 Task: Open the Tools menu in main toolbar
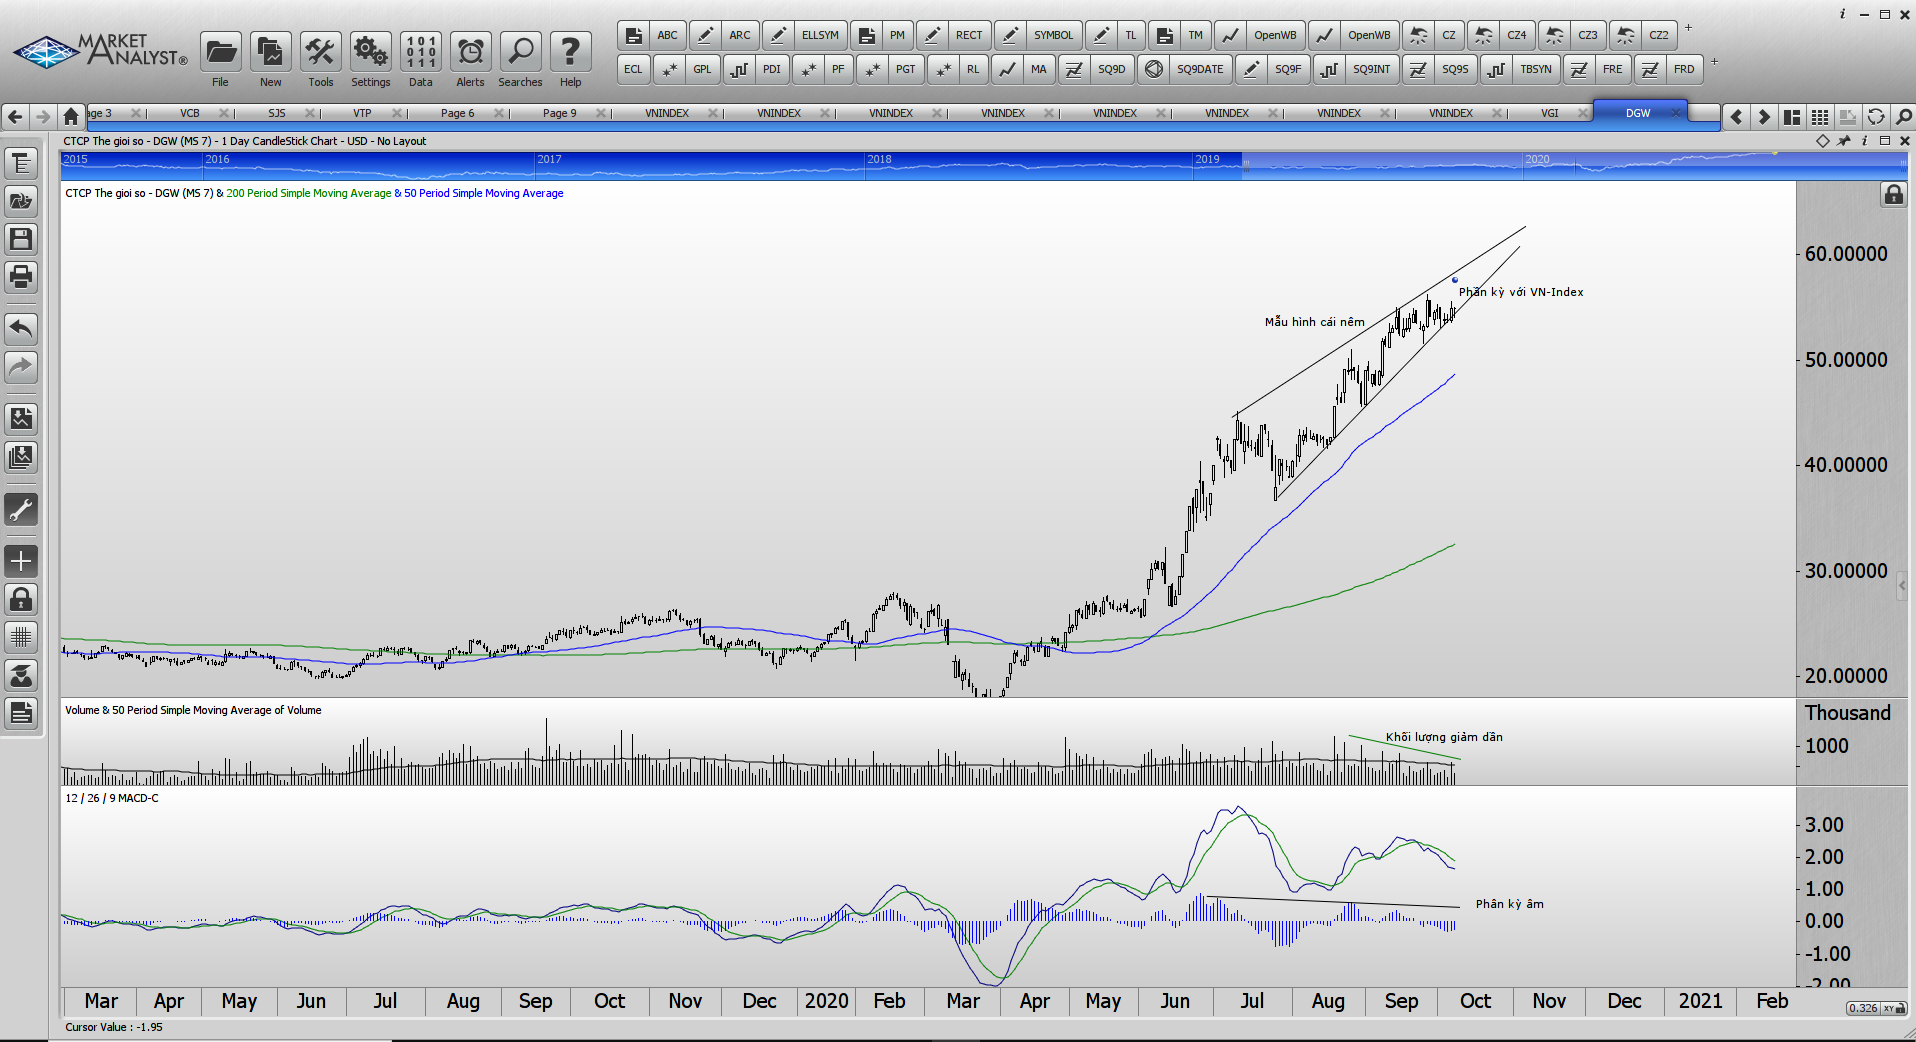(x=320, y=52)
